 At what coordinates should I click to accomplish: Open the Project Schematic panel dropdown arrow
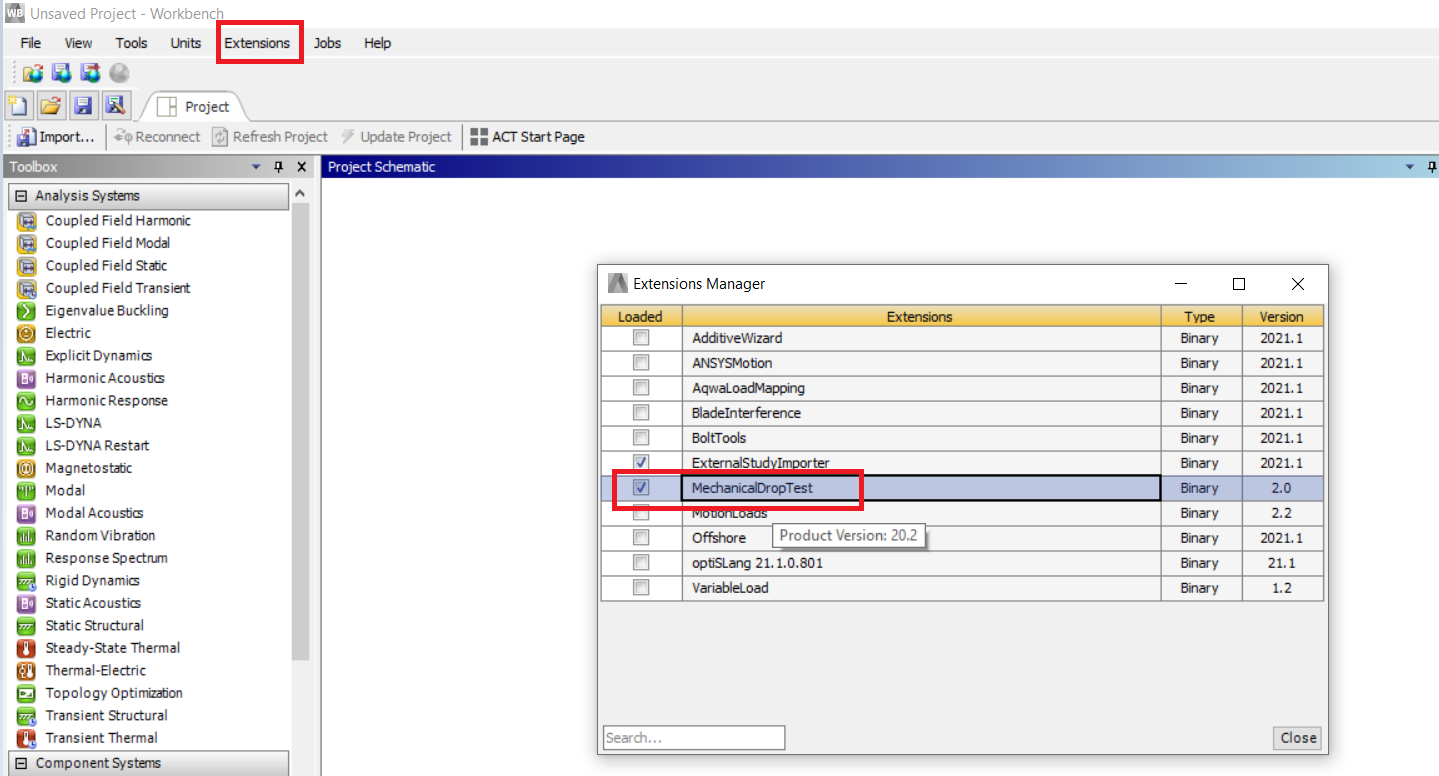[x=1410, y=167]
